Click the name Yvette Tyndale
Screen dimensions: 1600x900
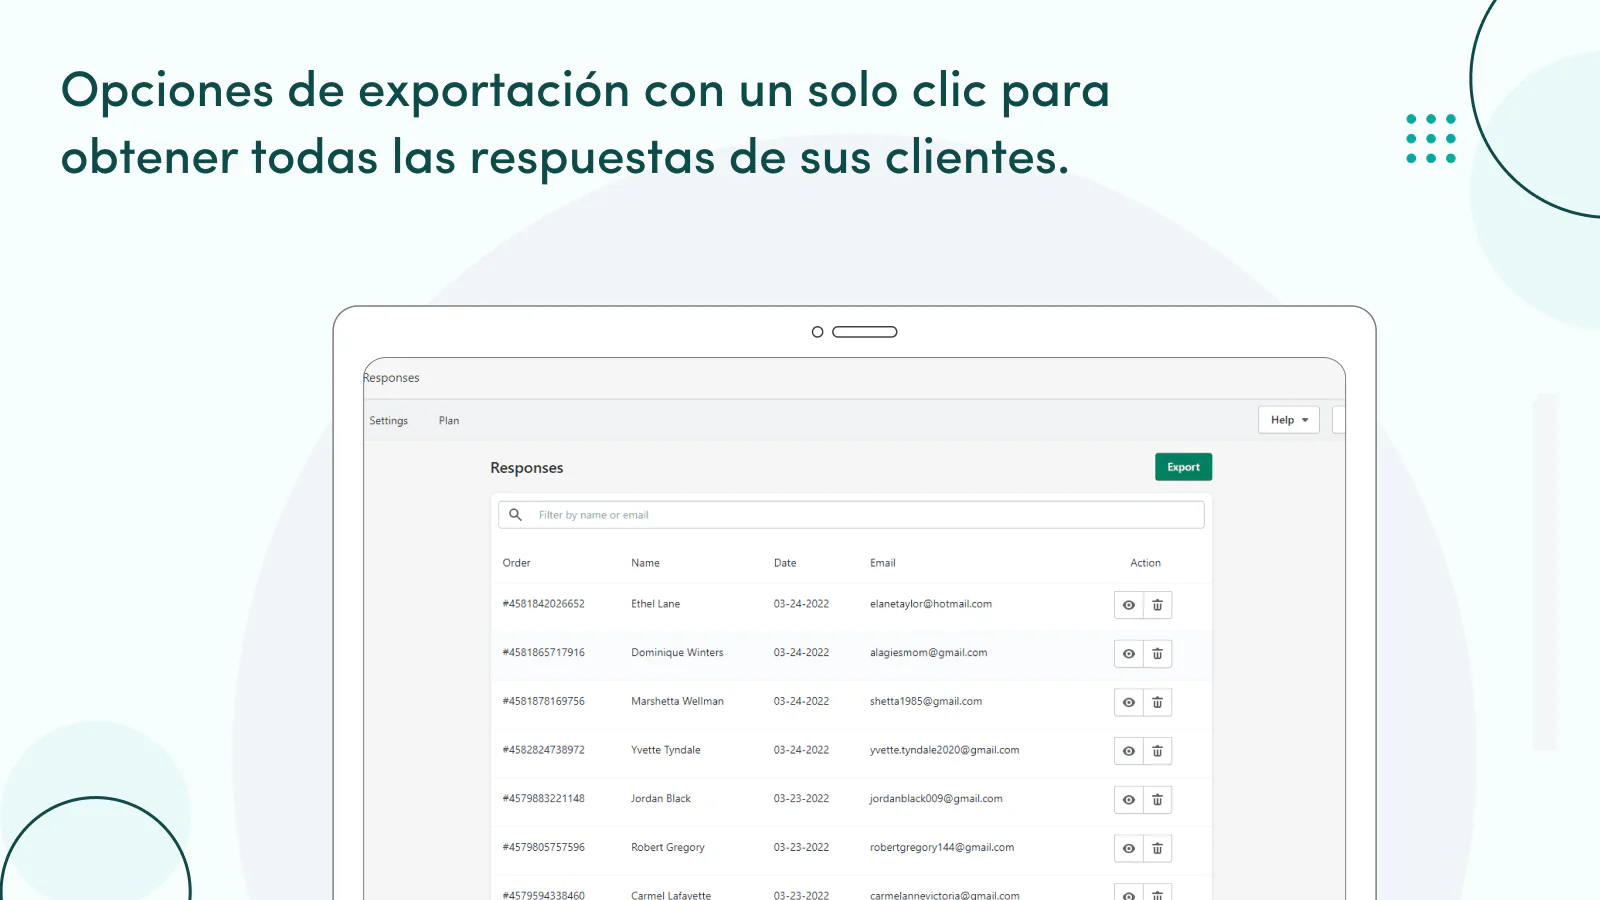(x=665, y=750)
